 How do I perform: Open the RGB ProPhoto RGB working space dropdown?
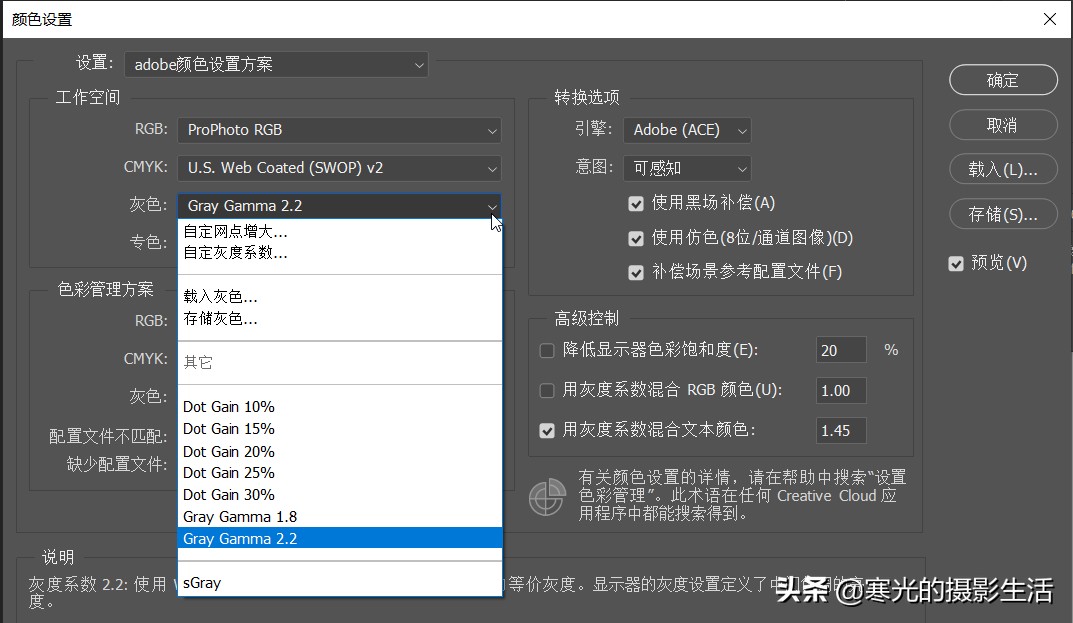[339, 130]
